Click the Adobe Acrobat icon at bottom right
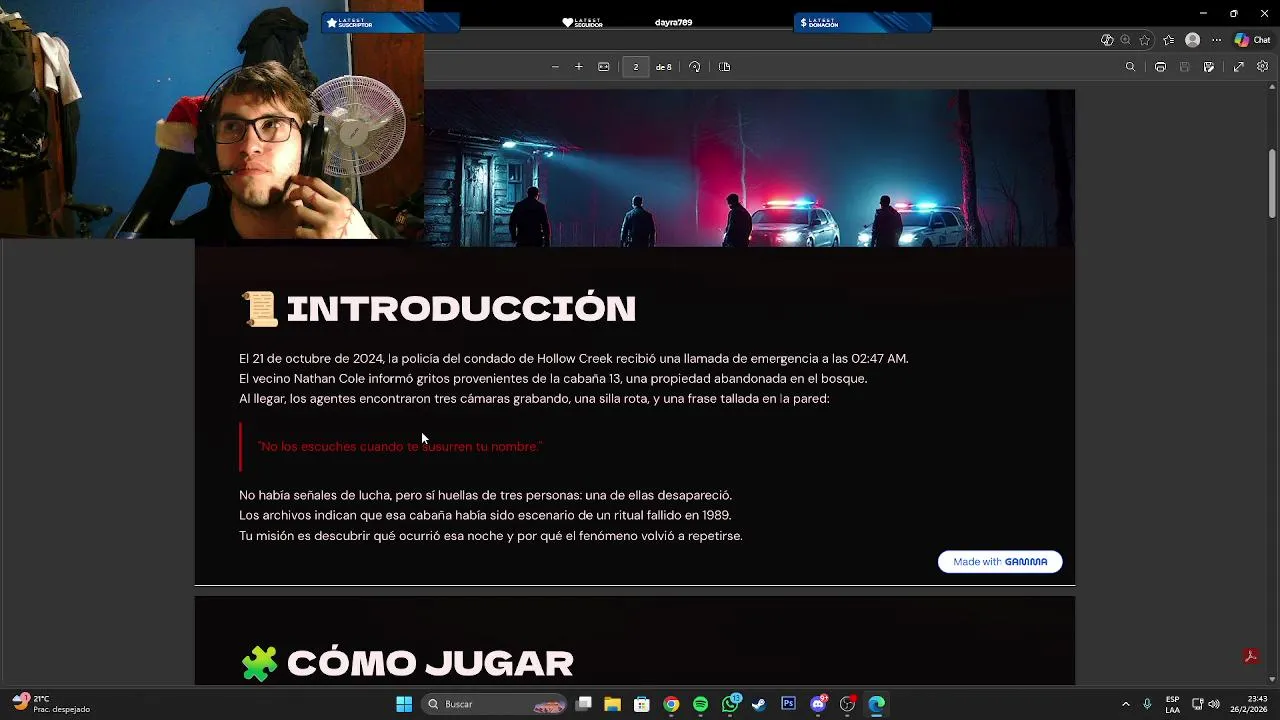The height and width of the screenshot is (720, 1280). click(x=1250, y=656)
